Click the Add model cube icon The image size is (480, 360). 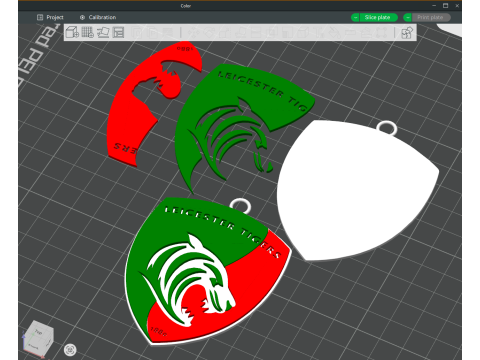pos(72,32)
